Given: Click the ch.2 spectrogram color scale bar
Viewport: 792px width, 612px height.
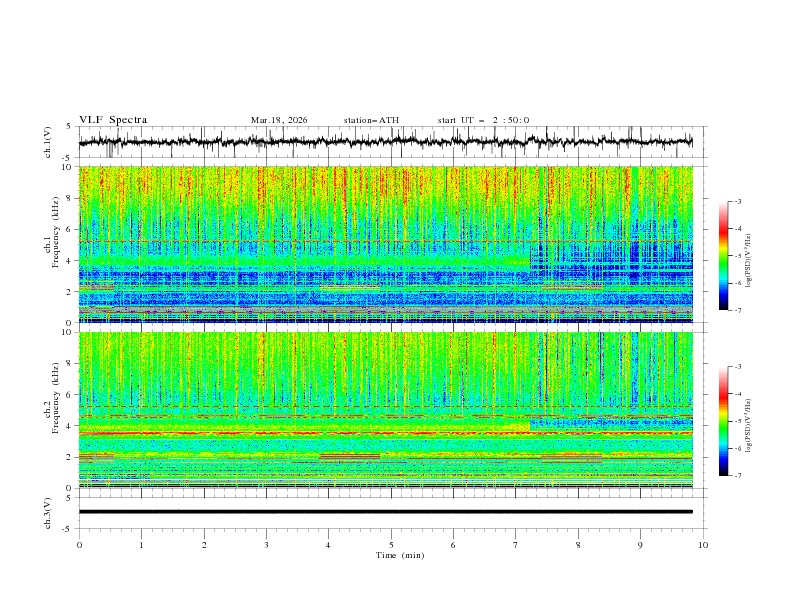Looking at the screenshot, I should (723, 421).
